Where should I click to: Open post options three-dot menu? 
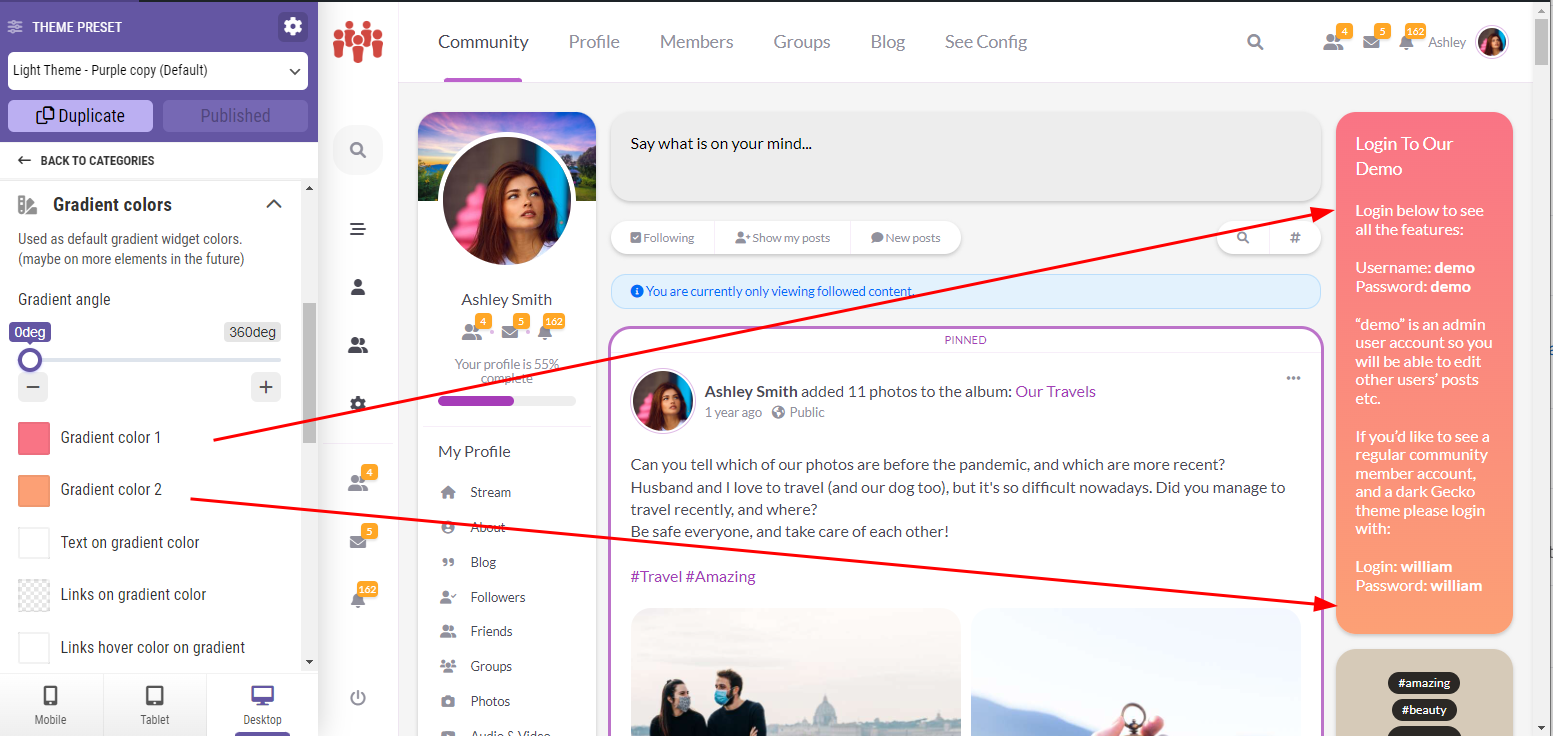click(1293, 378)
